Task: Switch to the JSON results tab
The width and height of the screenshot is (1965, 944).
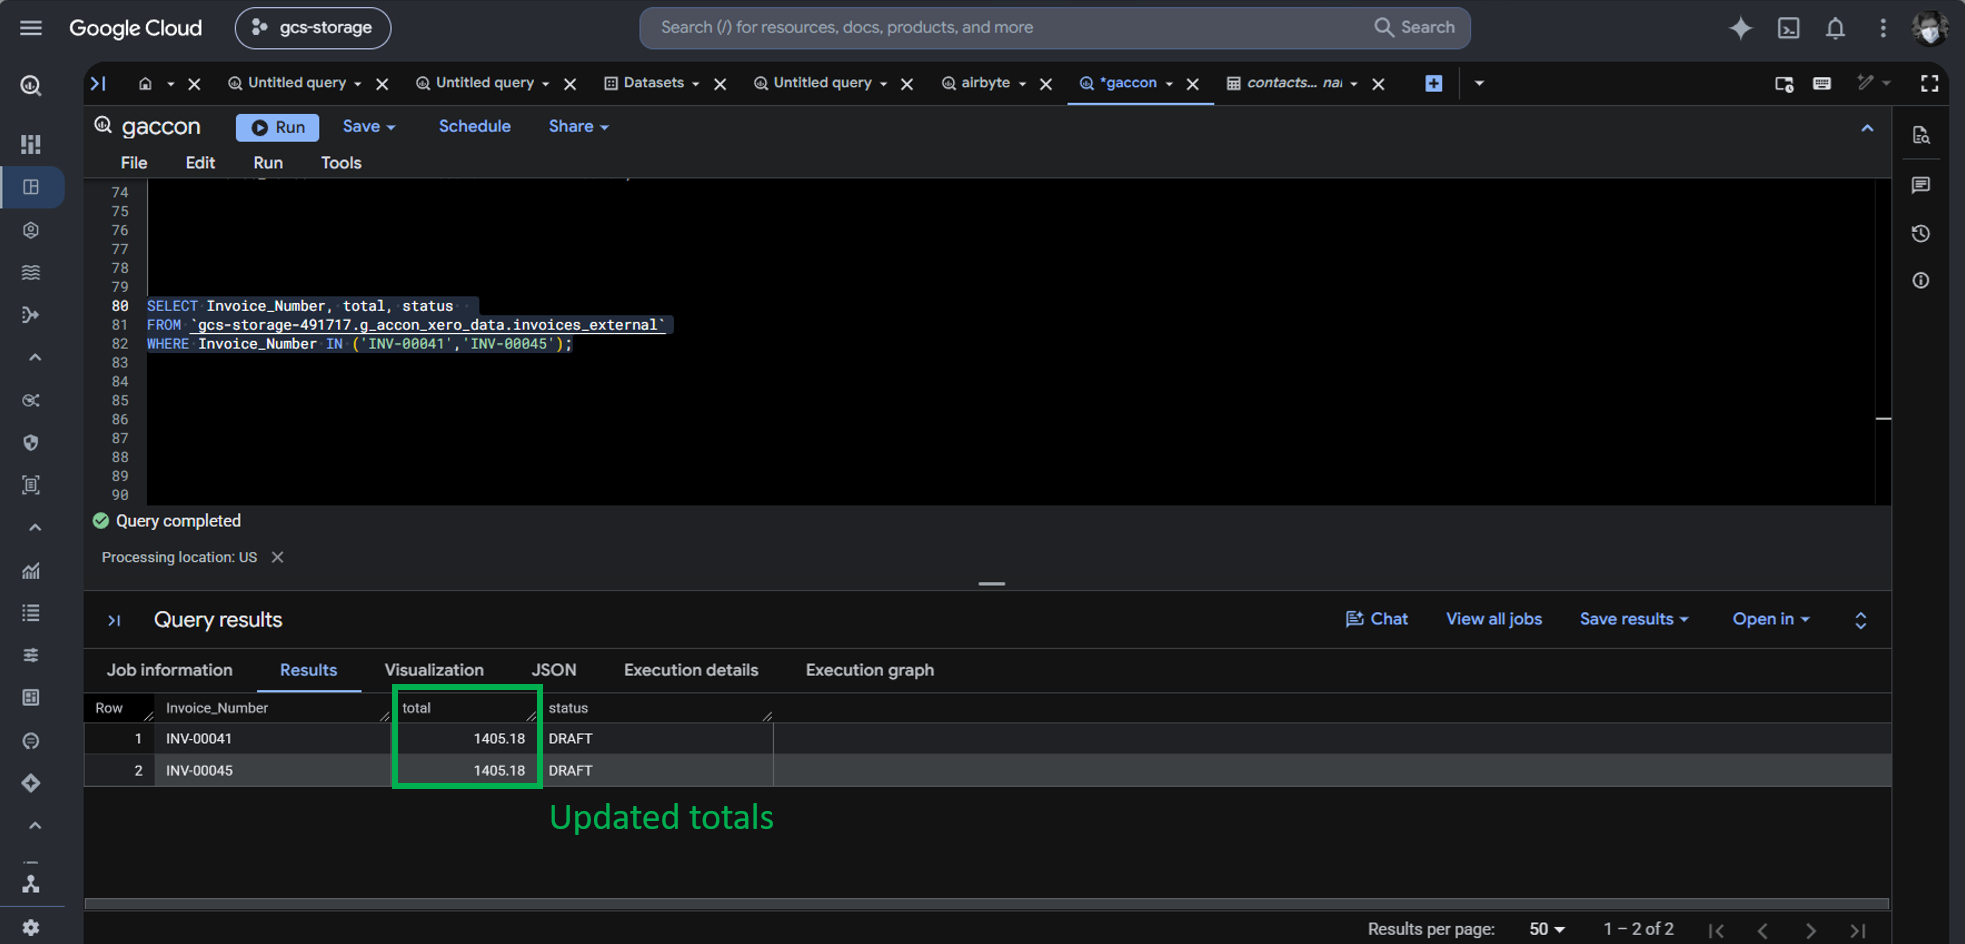Action: pyautogui.click(x=554, y=670)
